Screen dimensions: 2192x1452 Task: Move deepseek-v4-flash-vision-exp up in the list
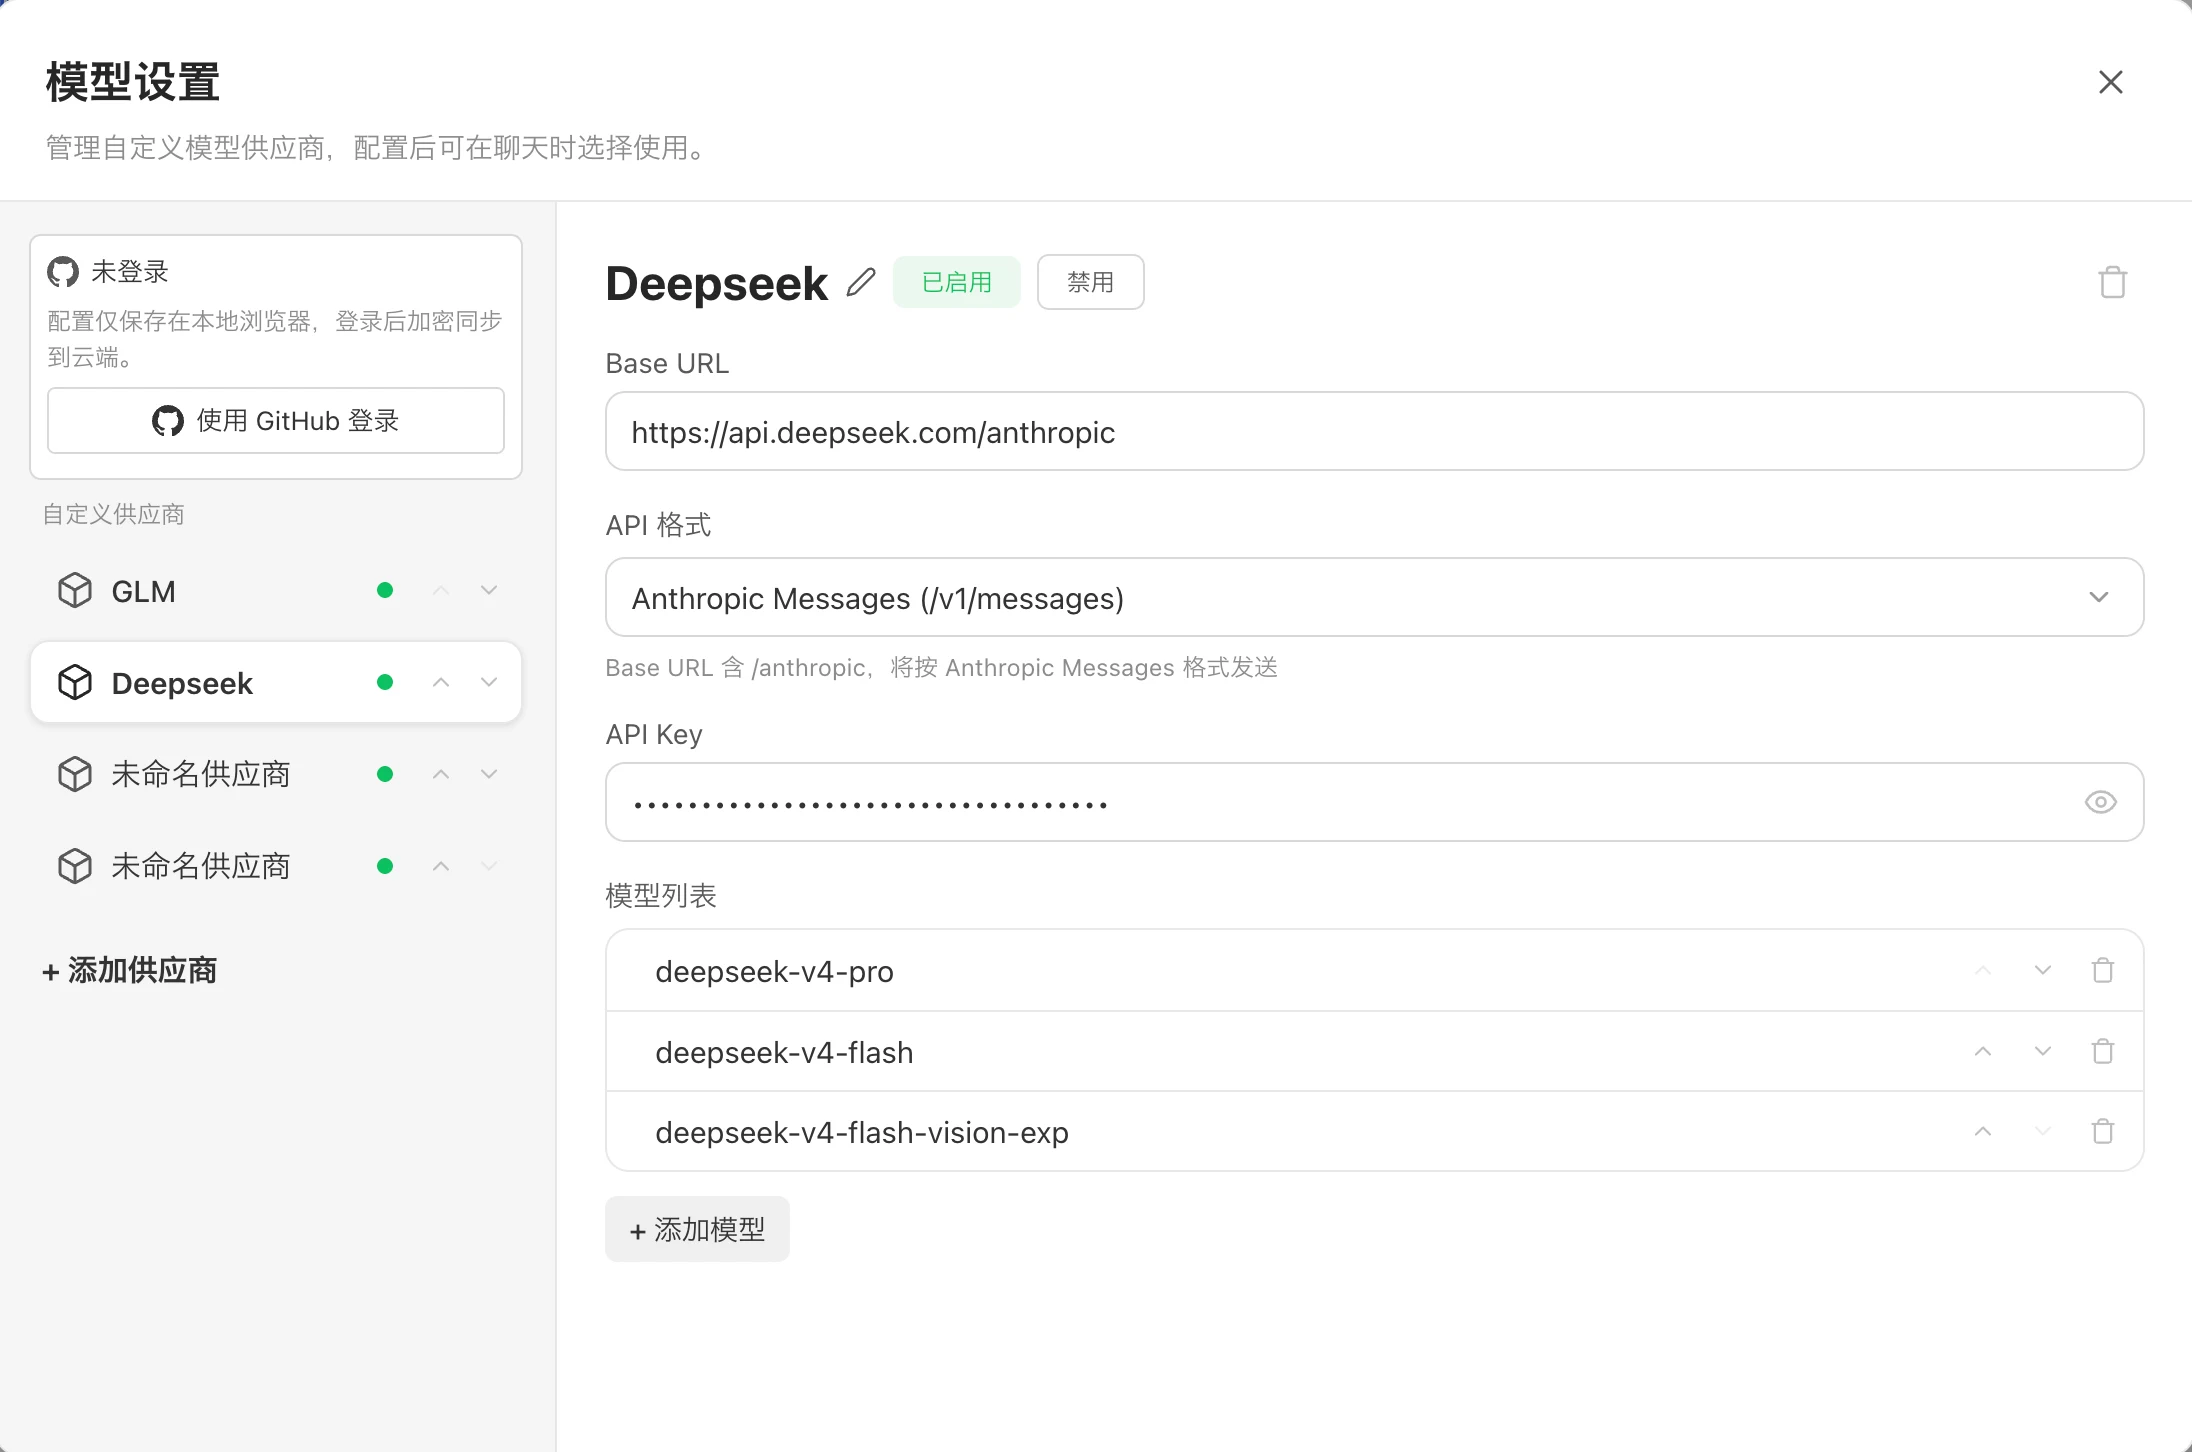click(x=1983, y=1131)
